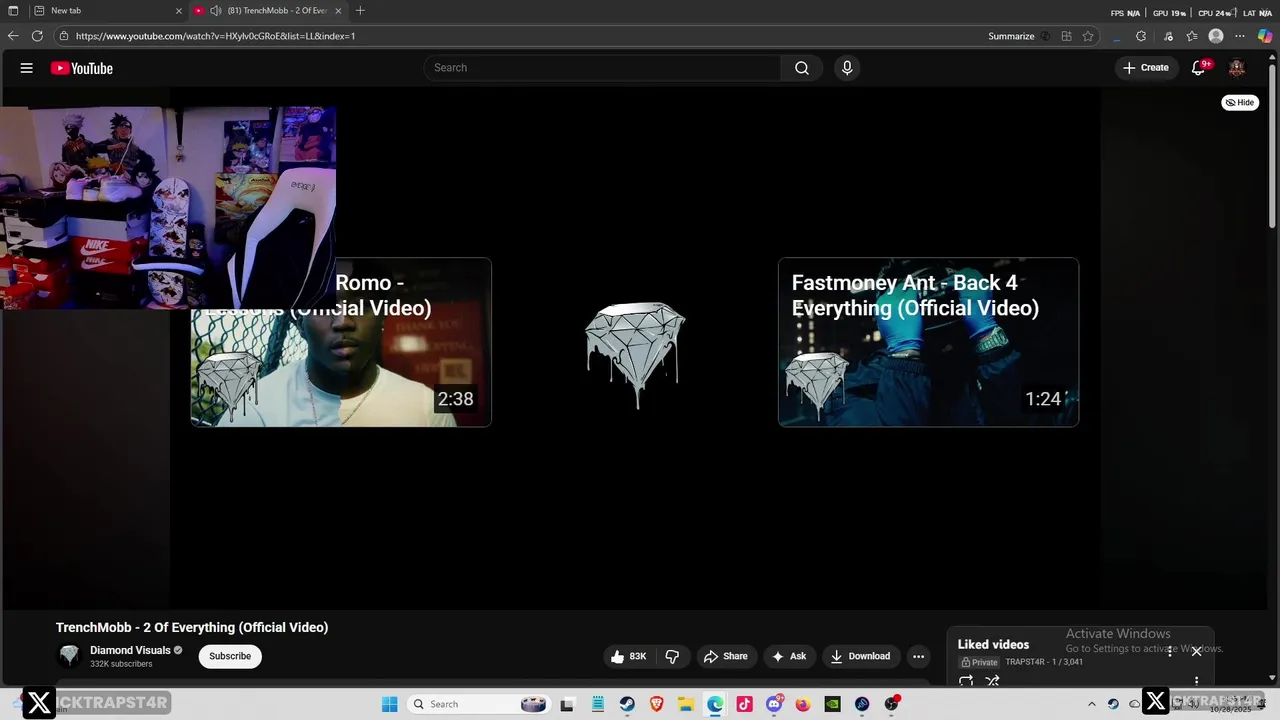1280x720 pixels.
Task: Mute the TrenchMobb tab audio icon
Action: pyautogui.click(x=215, y=11)
